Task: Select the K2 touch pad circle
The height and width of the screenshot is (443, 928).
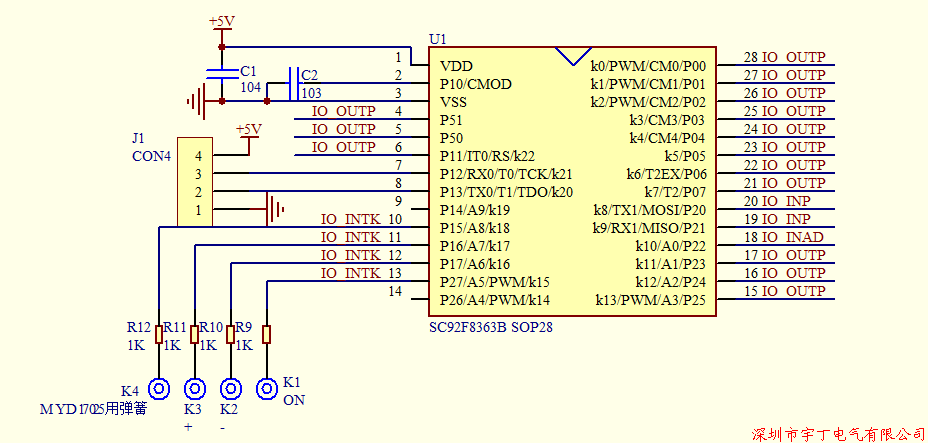Action: 231,389
